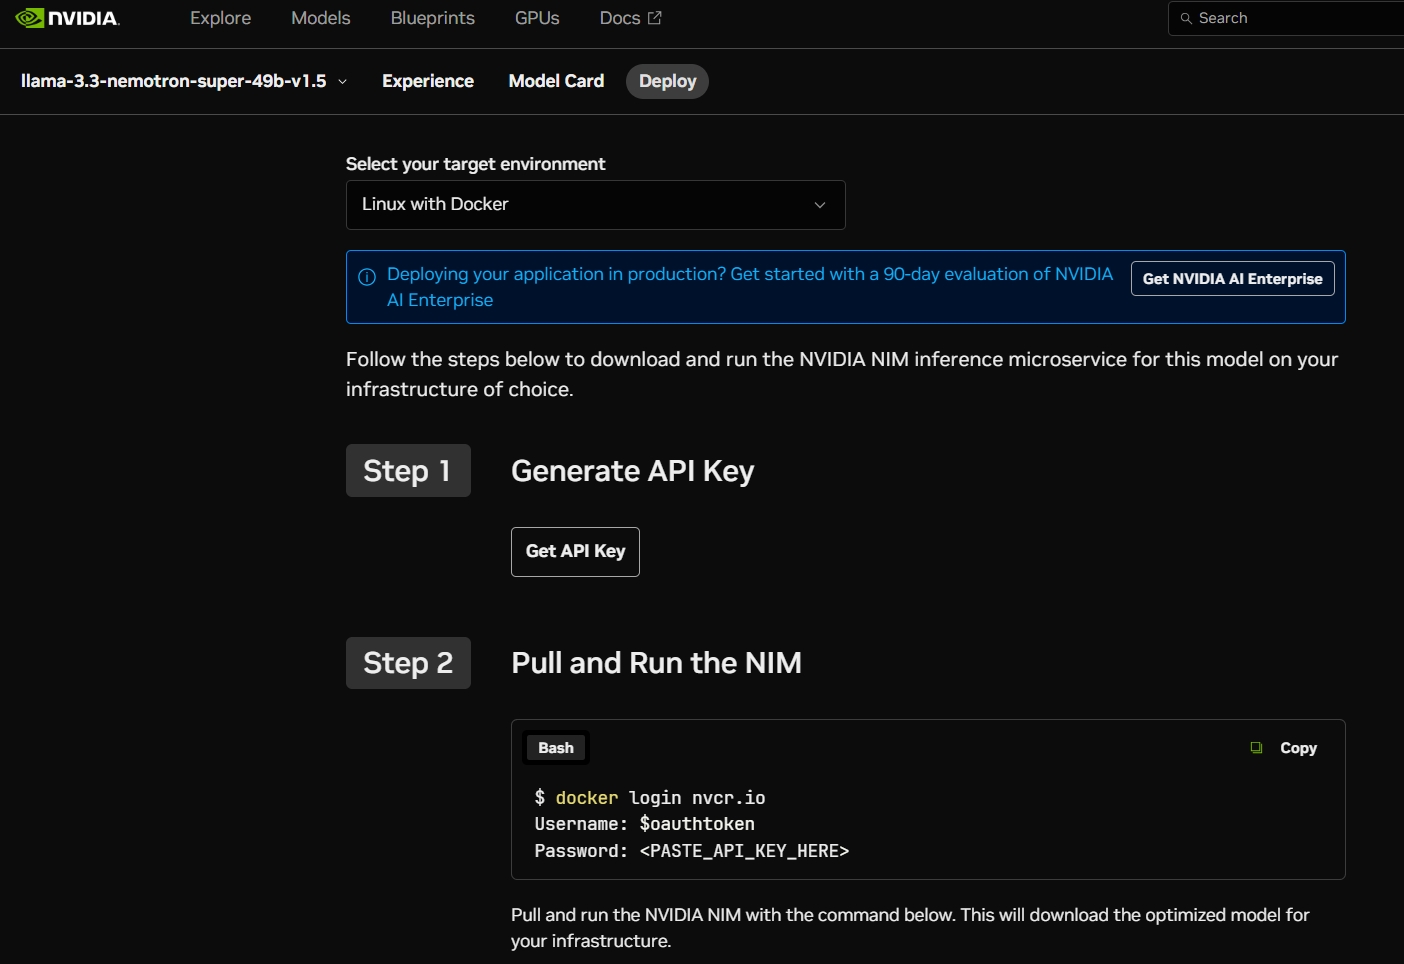The width and height of the screenshot is (1404, 964).
Task: Click the external link icon next to Docs
Action: click(655, 18)
